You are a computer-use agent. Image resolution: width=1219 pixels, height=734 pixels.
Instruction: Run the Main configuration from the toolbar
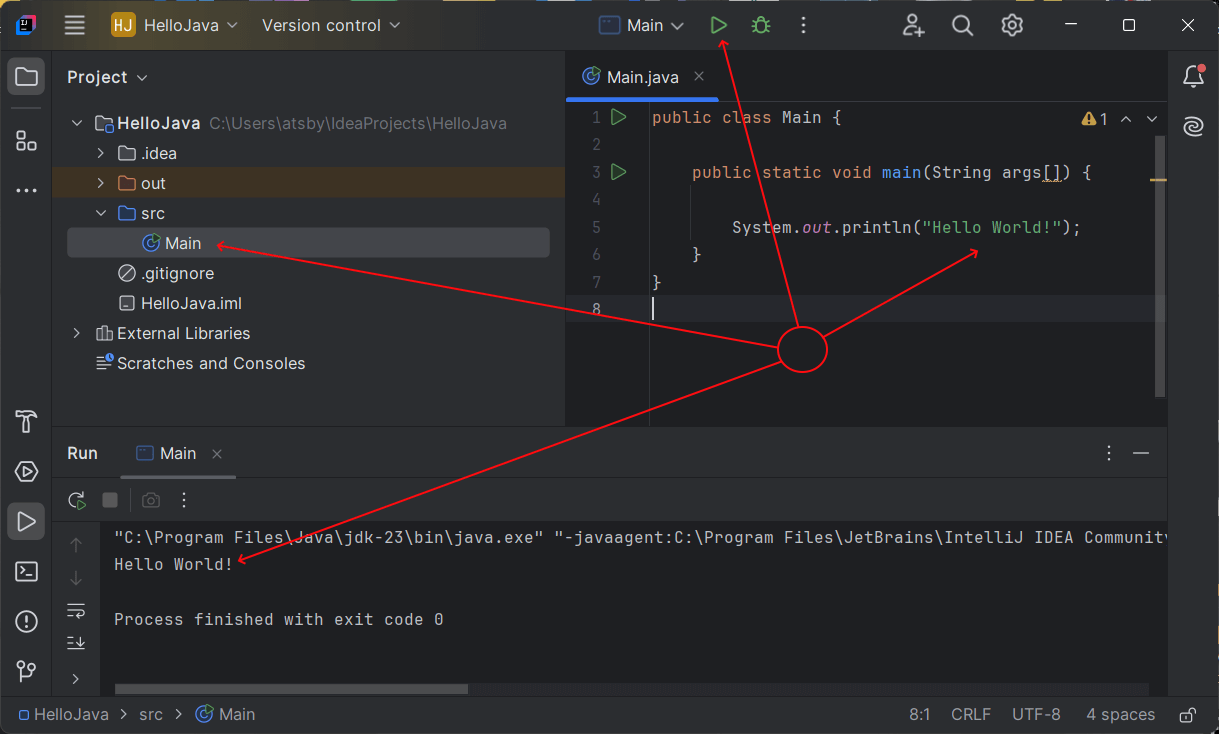pyautogui.click(x=718, y=25)
